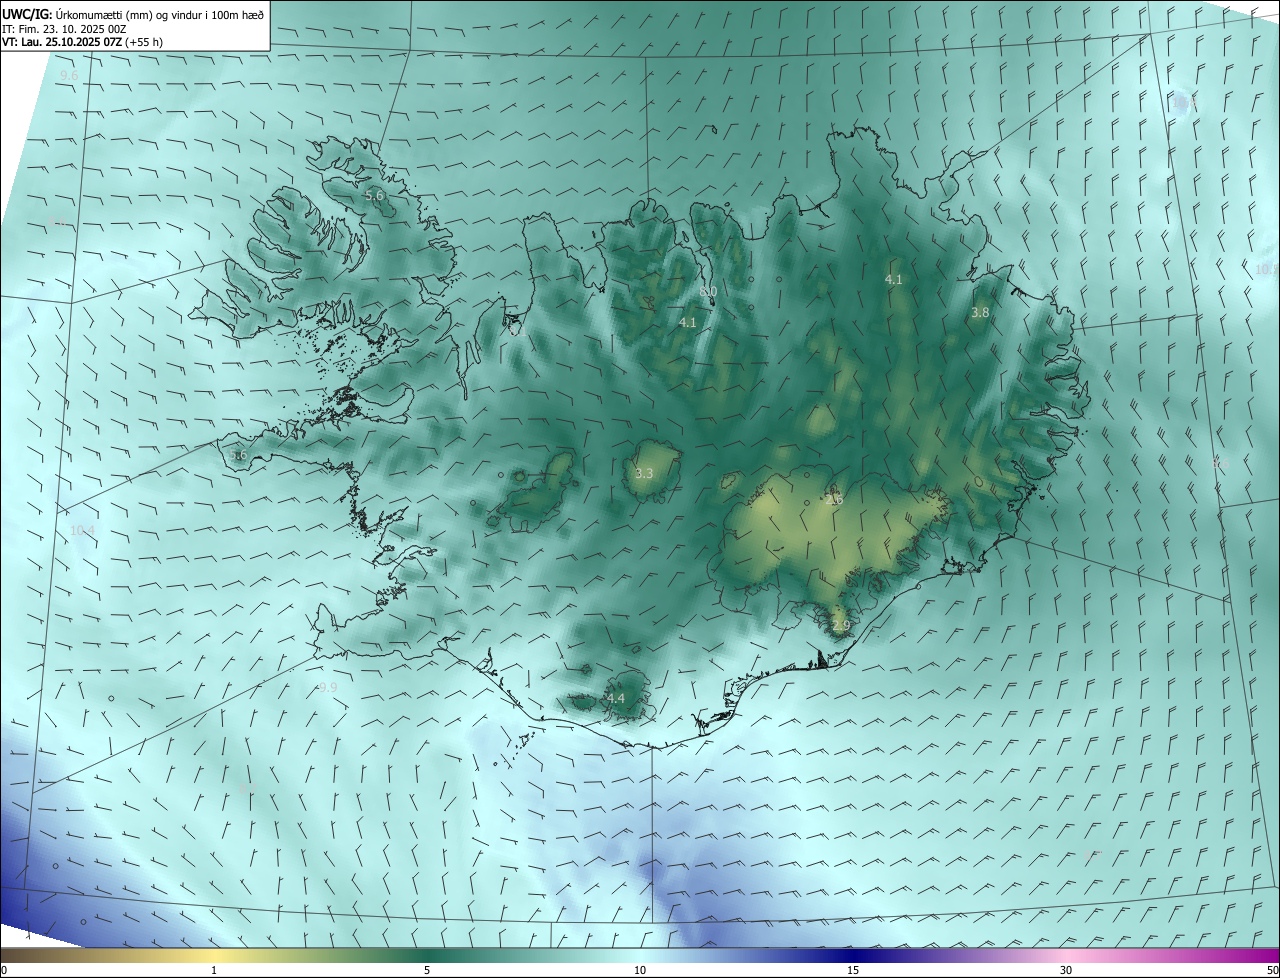The image size is (1280, 978).
Task: Click the 1 tick on the color scale
Action: (x=214, y=970)
